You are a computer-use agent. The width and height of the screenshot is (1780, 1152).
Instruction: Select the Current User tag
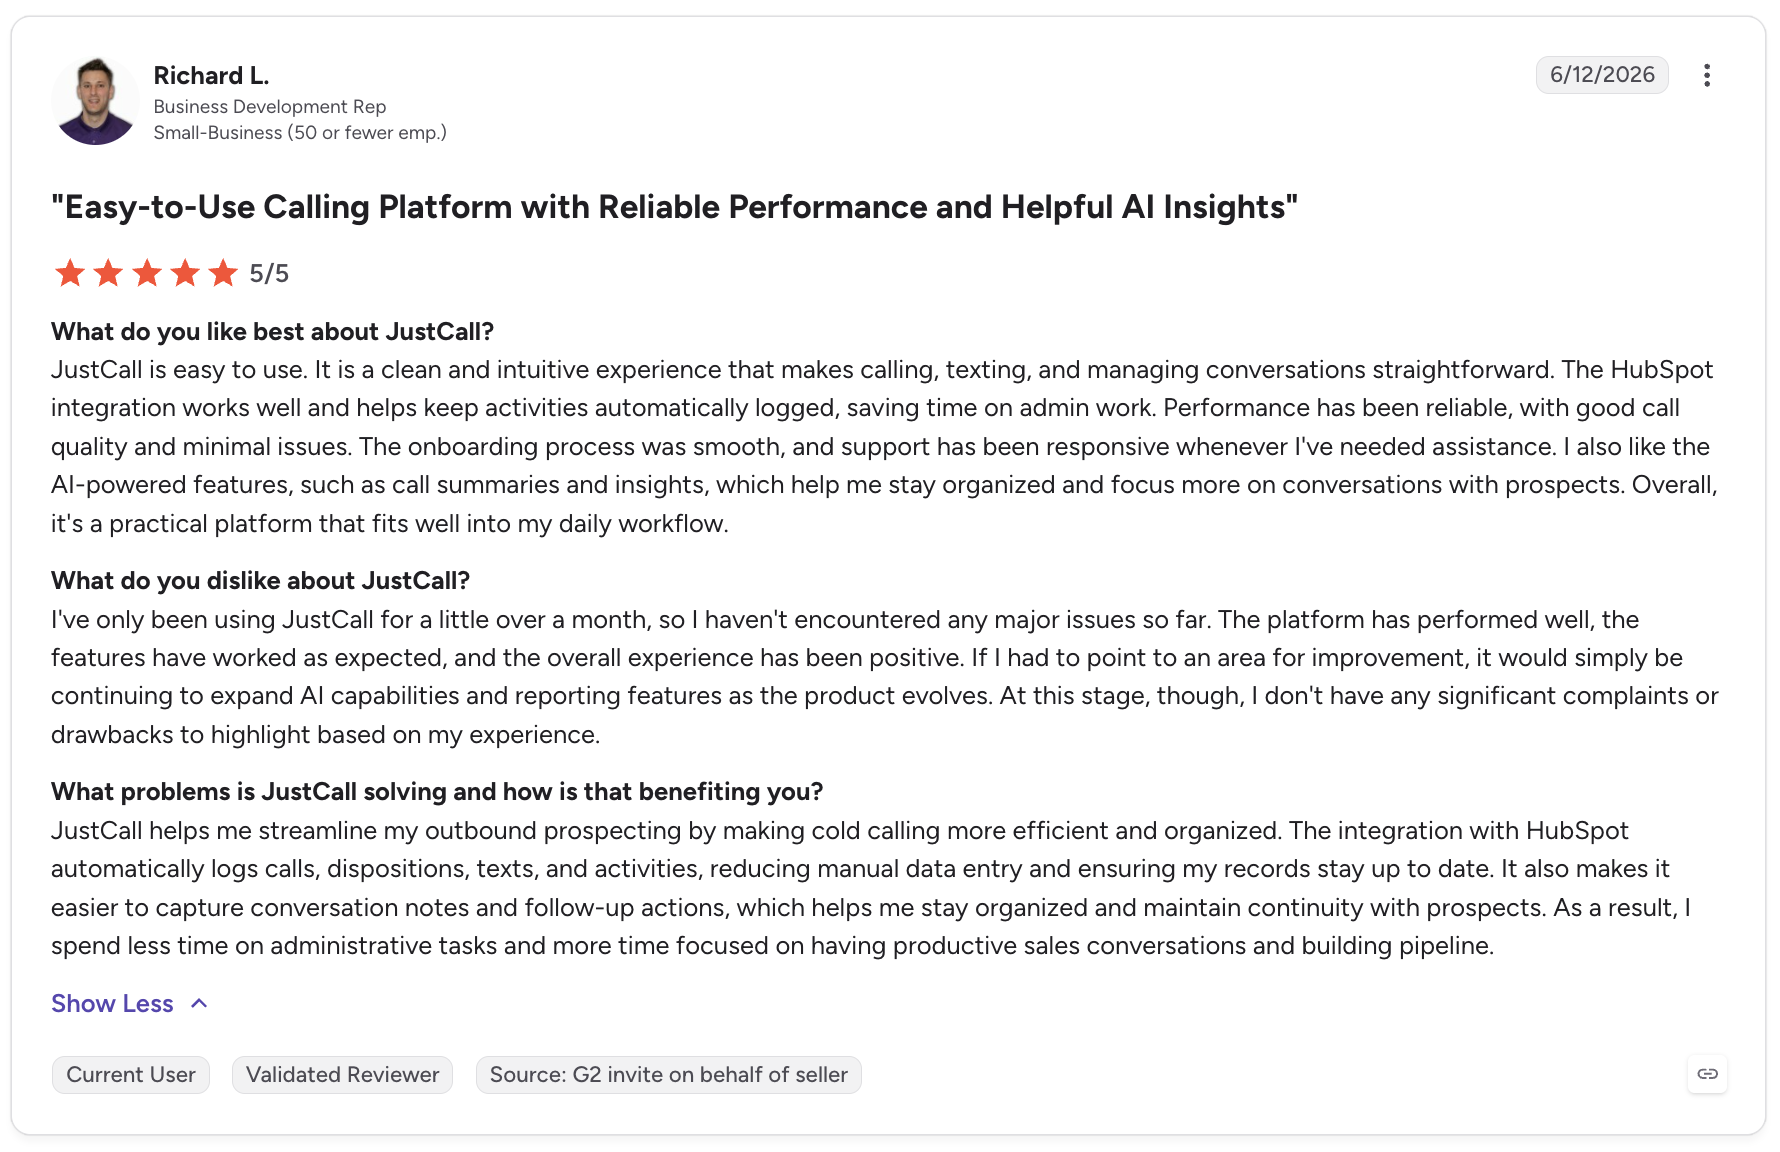(131, 1075)
